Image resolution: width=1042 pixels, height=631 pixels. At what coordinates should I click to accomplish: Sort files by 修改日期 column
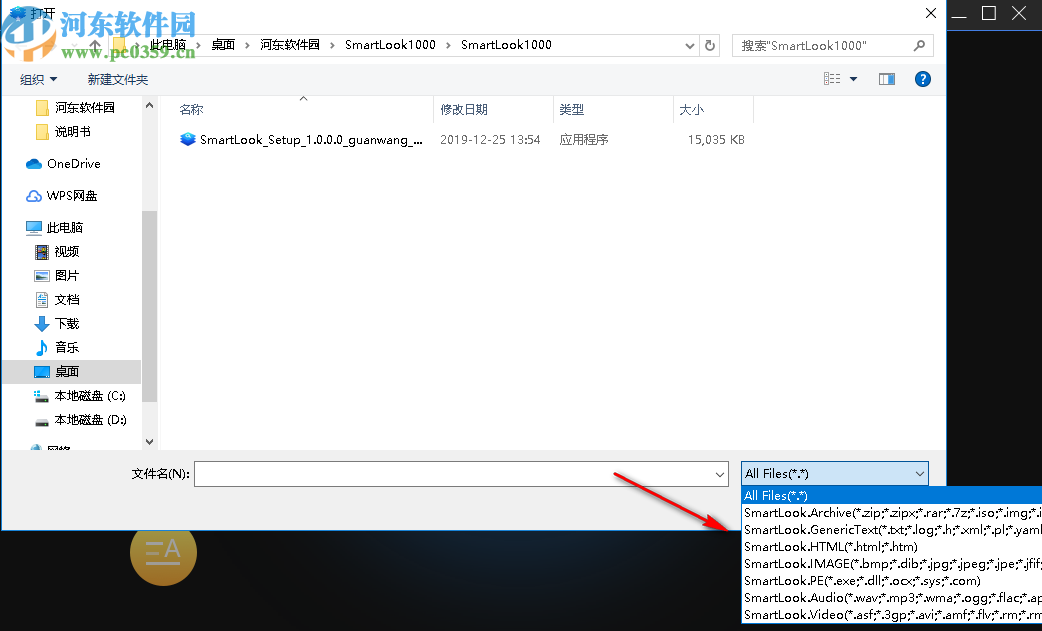pyautogui.click(x=464, y=110)
